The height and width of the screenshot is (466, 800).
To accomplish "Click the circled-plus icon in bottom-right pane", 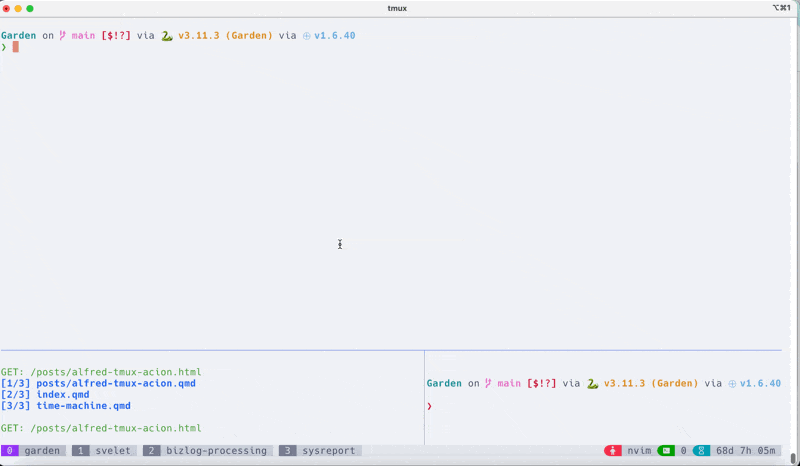I will 732,384.
